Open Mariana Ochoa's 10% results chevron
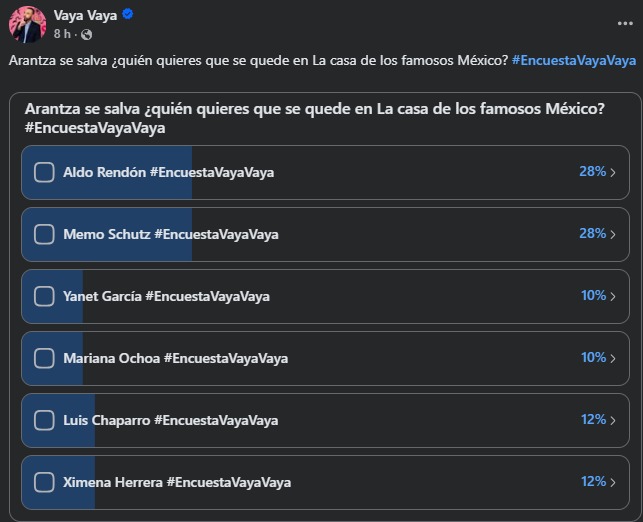This screenshot has height=522, width=643. point(613,358)
